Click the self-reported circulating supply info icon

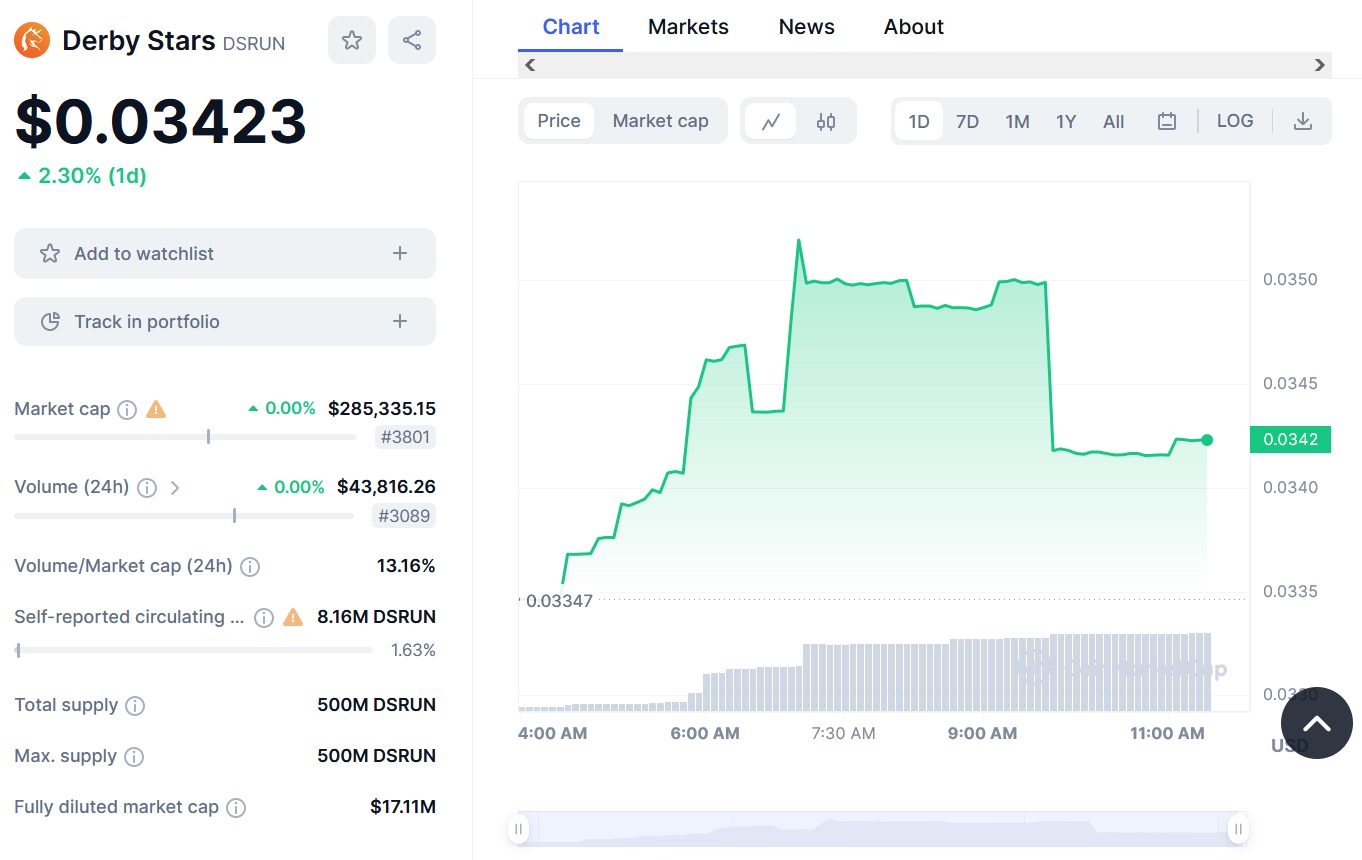[x=264, y=617]
